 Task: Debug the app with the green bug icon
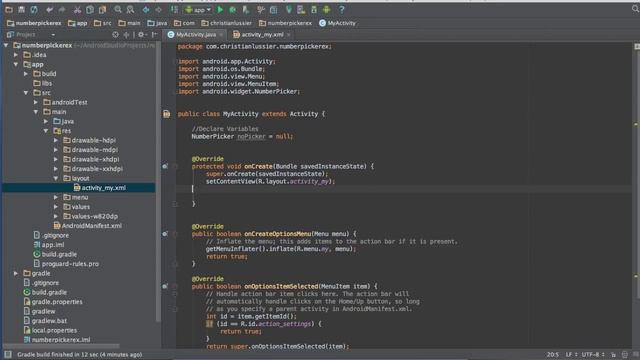[233, 9]
